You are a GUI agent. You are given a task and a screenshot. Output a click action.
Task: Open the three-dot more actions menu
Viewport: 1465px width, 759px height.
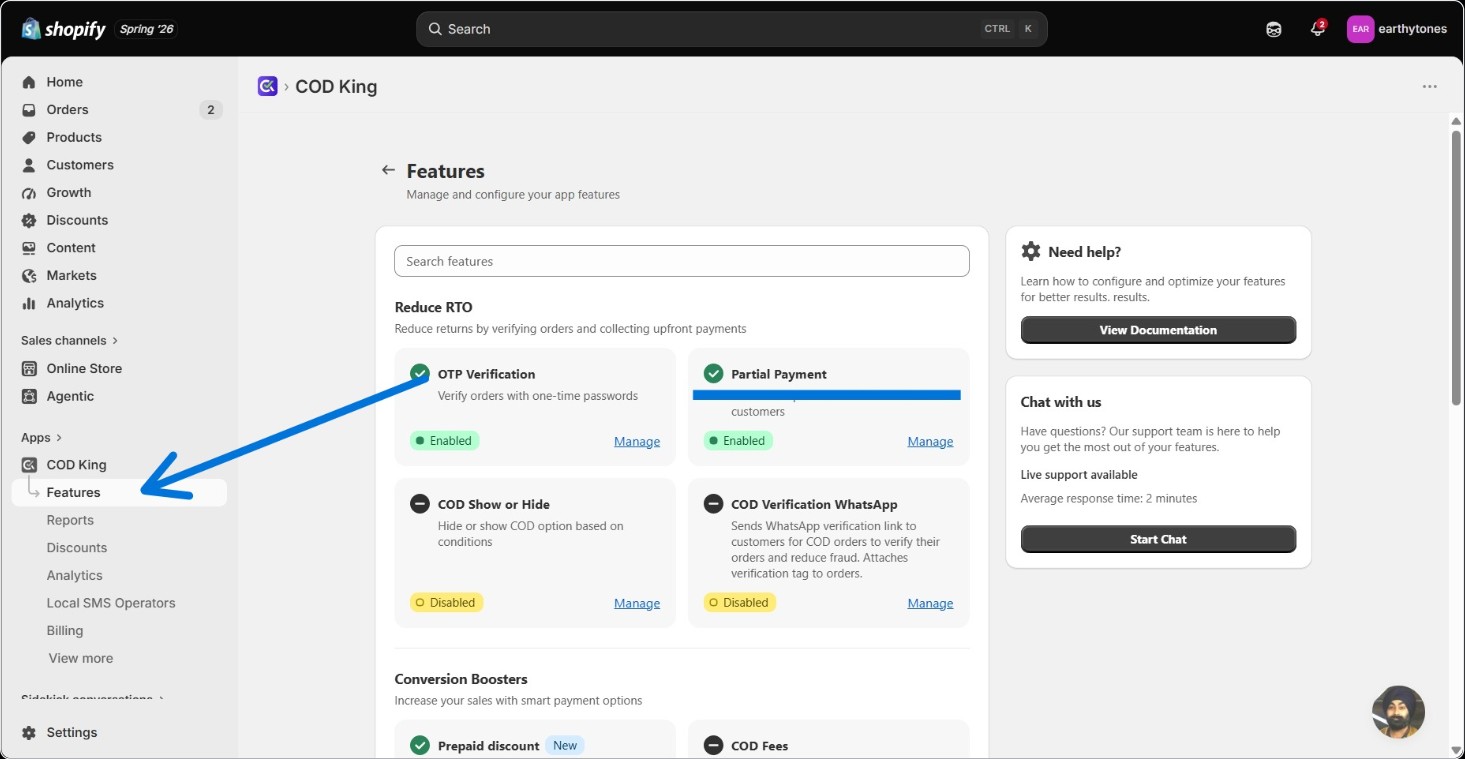coord(1429,87)
